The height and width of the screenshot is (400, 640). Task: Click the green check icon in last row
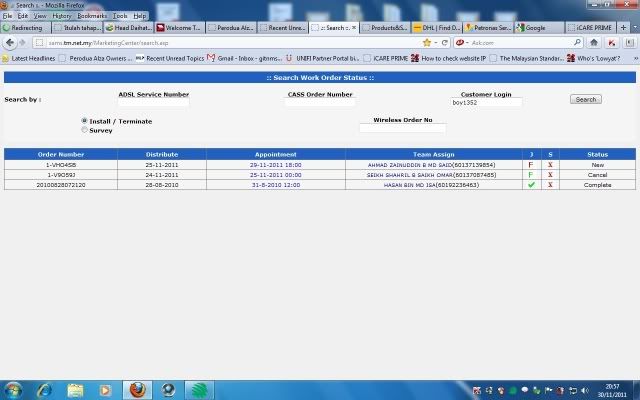coord(532,185)
